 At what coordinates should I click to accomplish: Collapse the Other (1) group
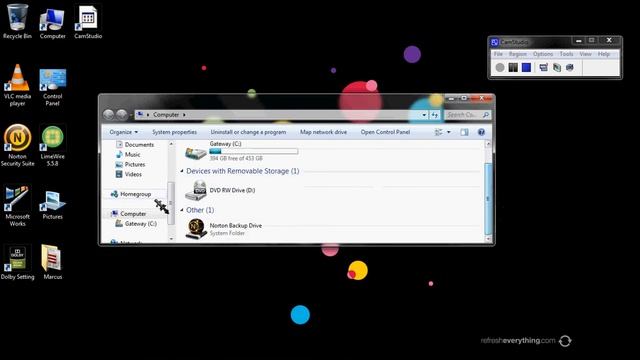pos(182,210)
